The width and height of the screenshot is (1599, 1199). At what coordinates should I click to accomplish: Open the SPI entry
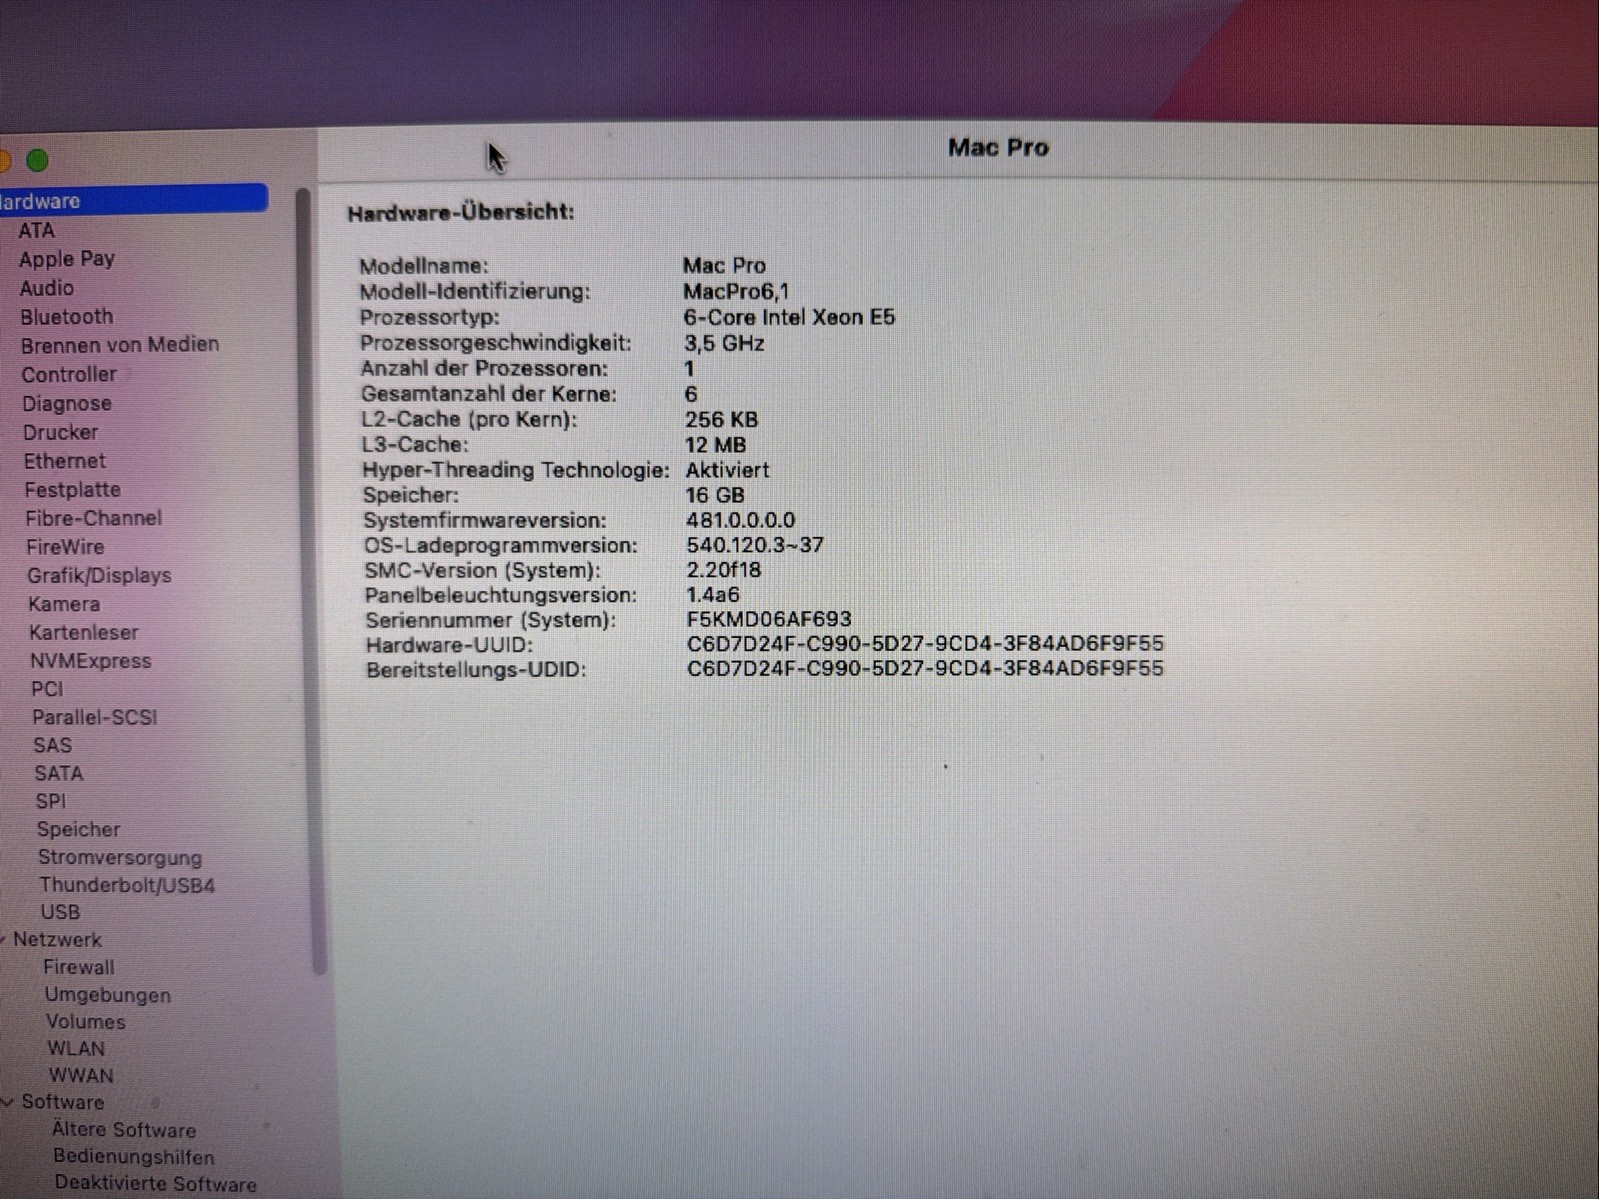click(50, 801)
